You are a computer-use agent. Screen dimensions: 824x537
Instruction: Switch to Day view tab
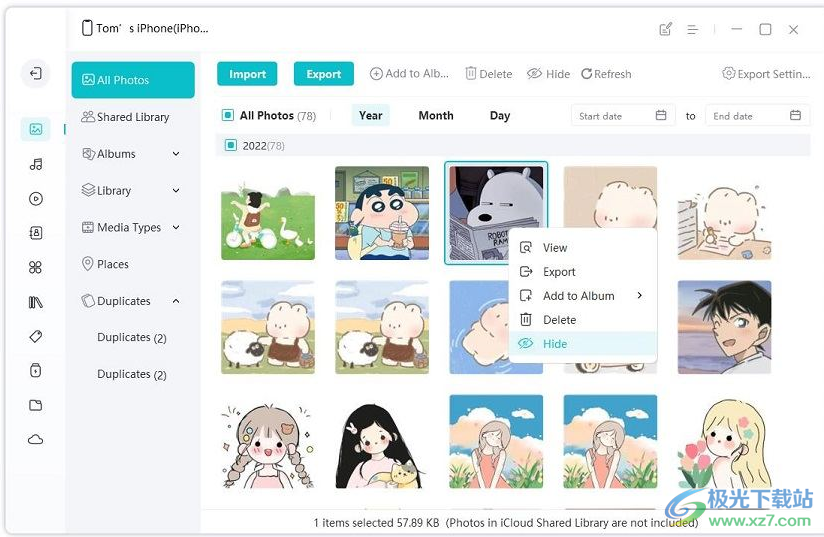500,115
